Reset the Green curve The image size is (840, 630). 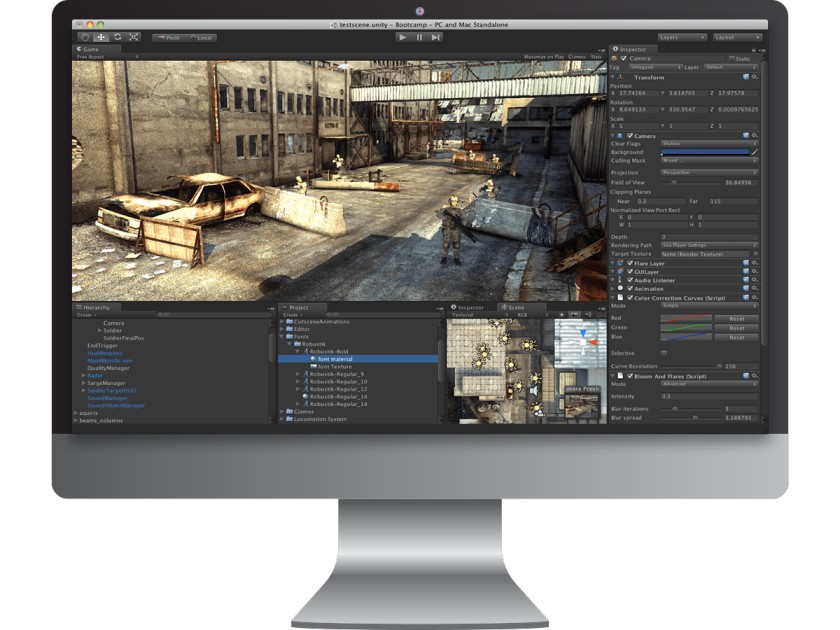pos(737,328)
